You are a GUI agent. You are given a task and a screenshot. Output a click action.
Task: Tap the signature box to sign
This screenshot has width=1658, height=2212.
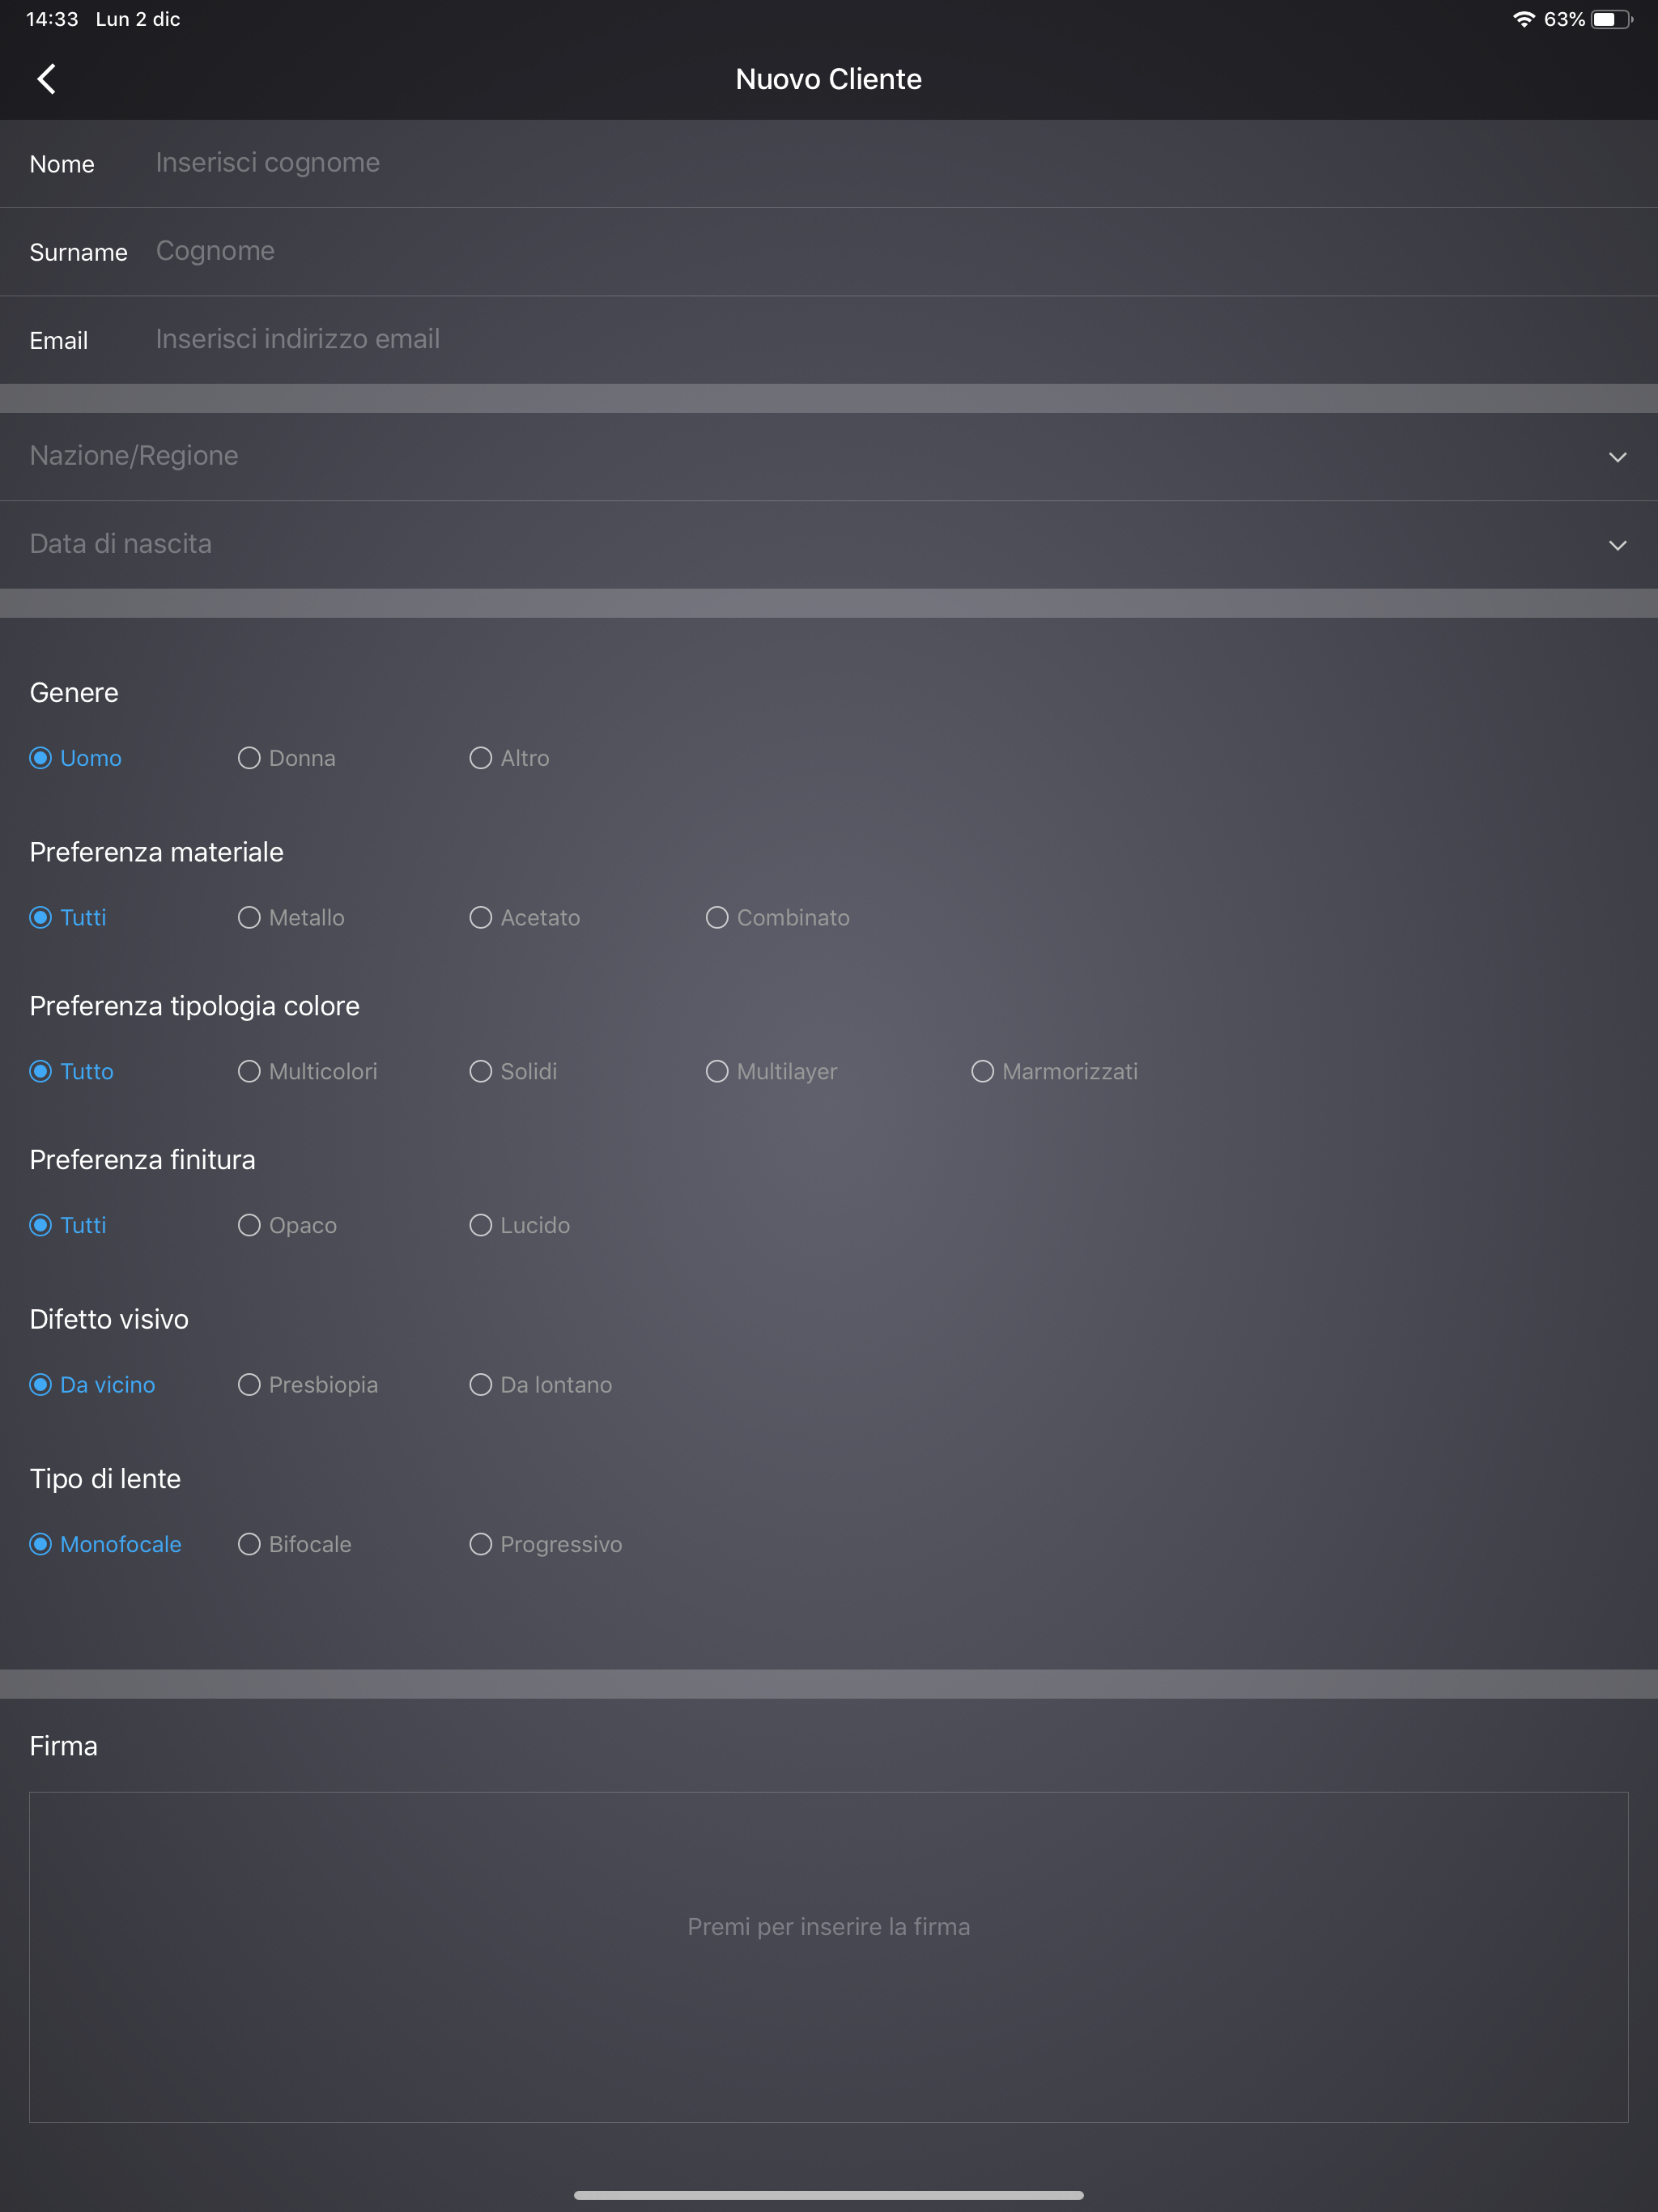[x=828, y=1956]
